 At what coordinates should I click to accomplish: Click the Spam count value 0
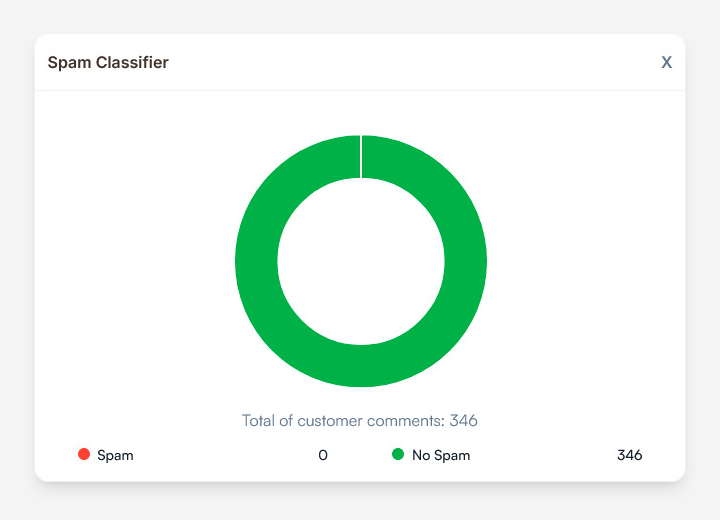tap(323, 455)
